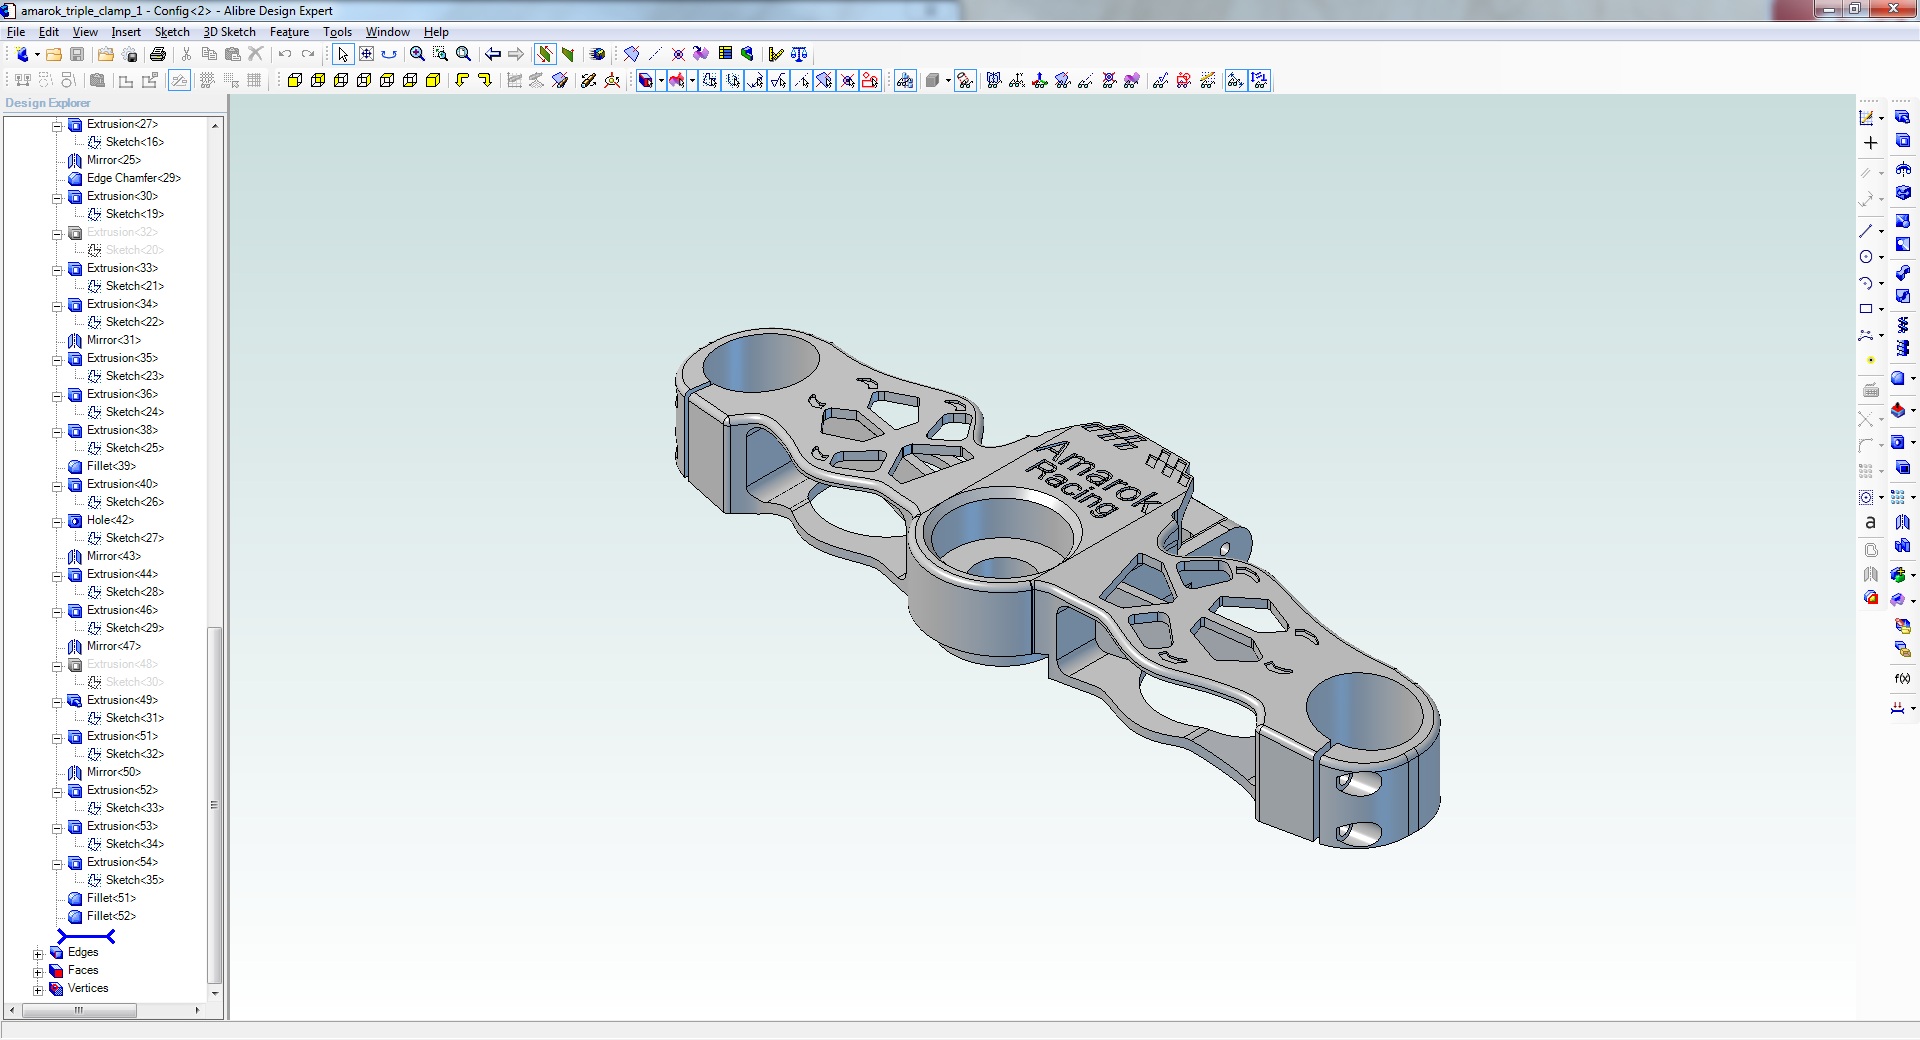The image size is (1920, 1040).
Task: Collapse the Hole<42> tree node
Action: pos(57,521)
